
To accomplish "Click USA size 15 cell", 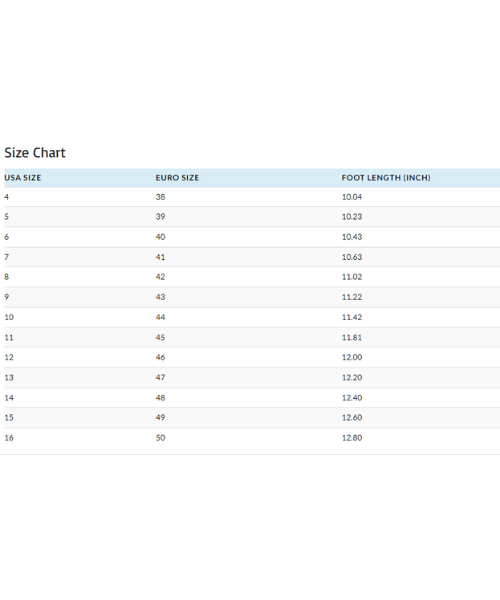I will [9, 417].
